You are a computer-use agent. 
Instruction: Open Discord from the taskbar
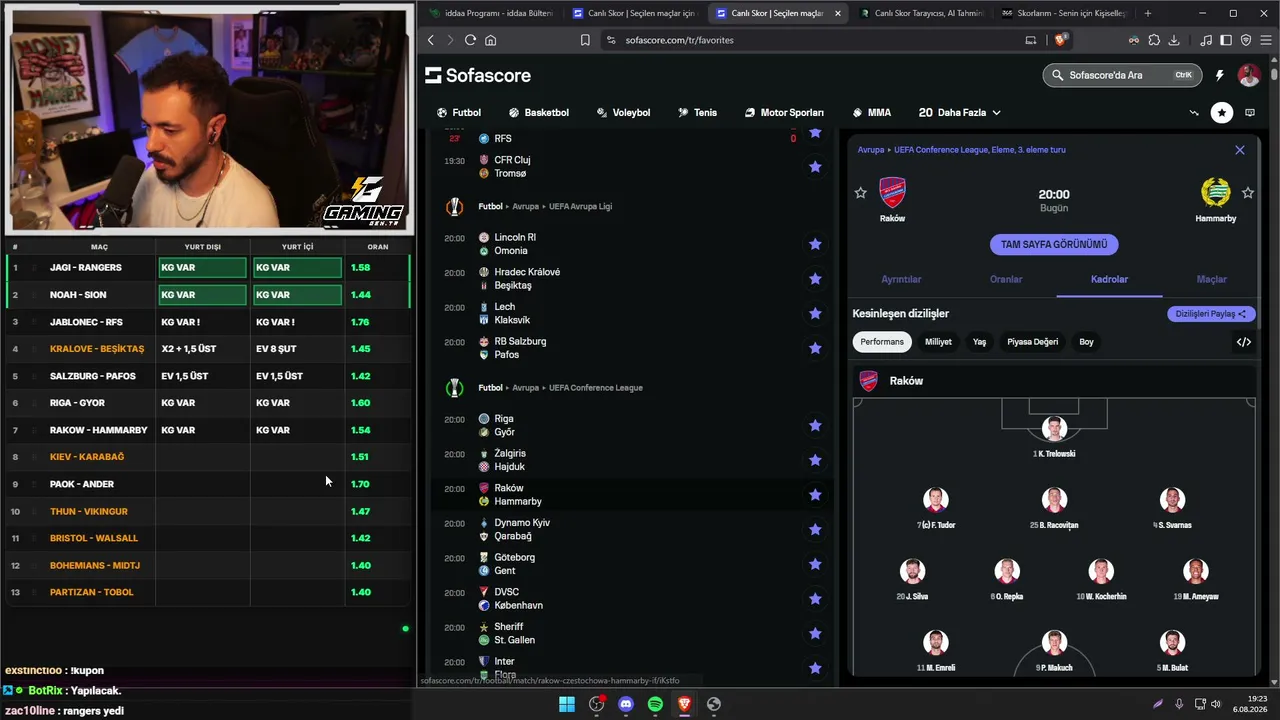(x=626, y=704)
